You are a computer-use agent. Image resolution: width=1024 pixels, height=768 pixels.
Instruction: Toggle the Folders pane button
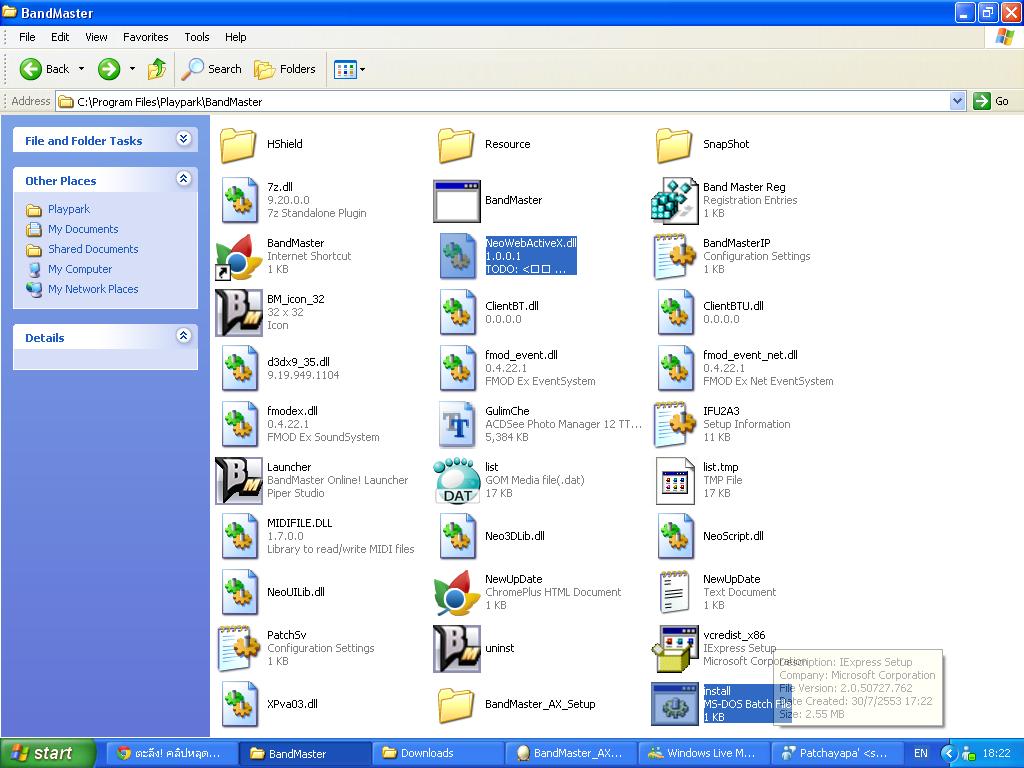point(285,69)
